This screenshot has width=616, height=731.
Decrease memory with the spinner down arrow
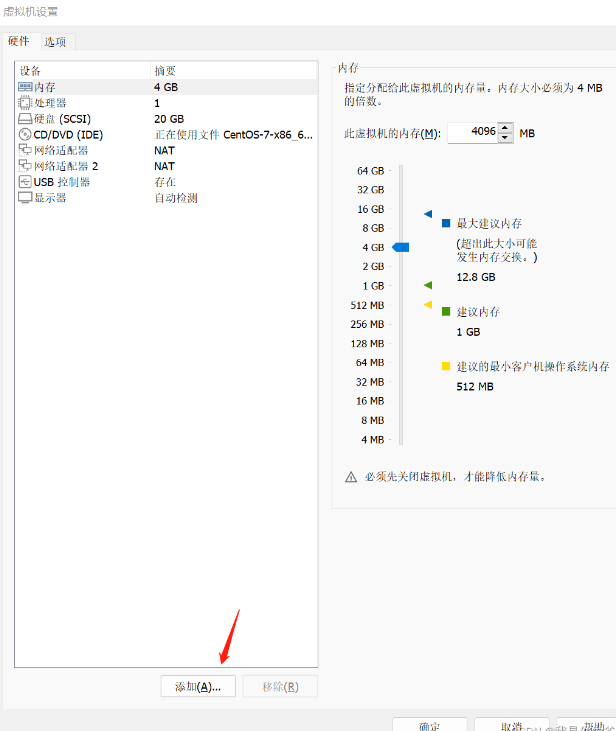(505, 138)
